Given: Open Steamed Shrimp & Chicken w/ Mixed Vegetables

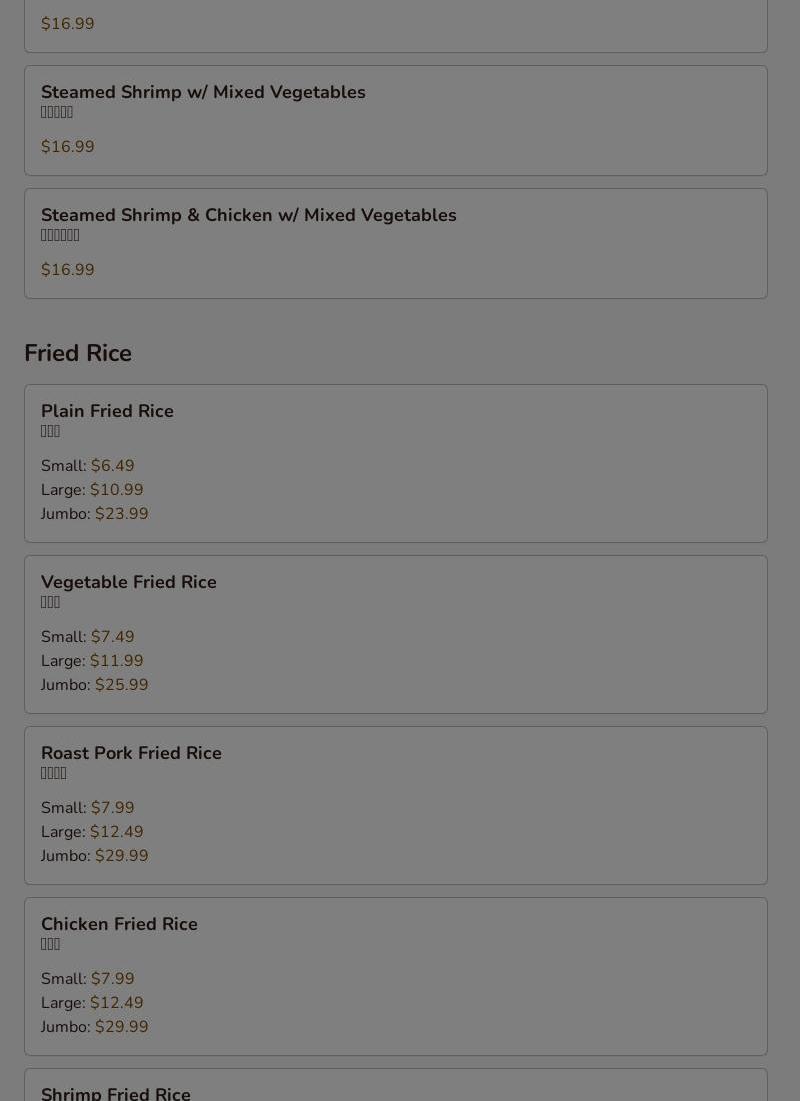Looking at the screenshot, I should click(248, 216).
